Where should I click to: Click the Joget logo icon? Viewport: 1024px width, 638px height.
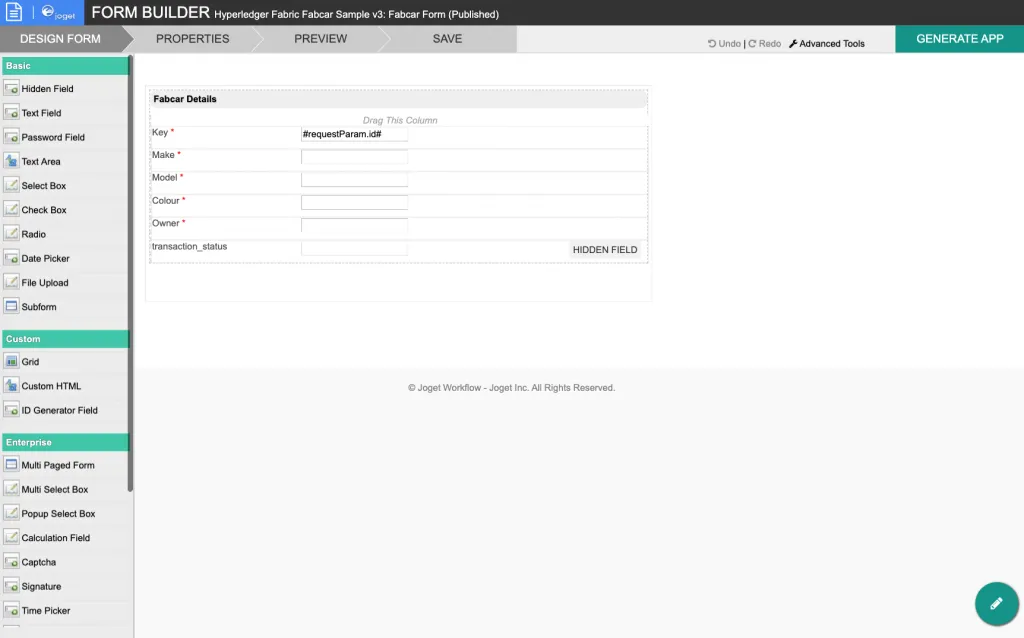pos(57,12)
